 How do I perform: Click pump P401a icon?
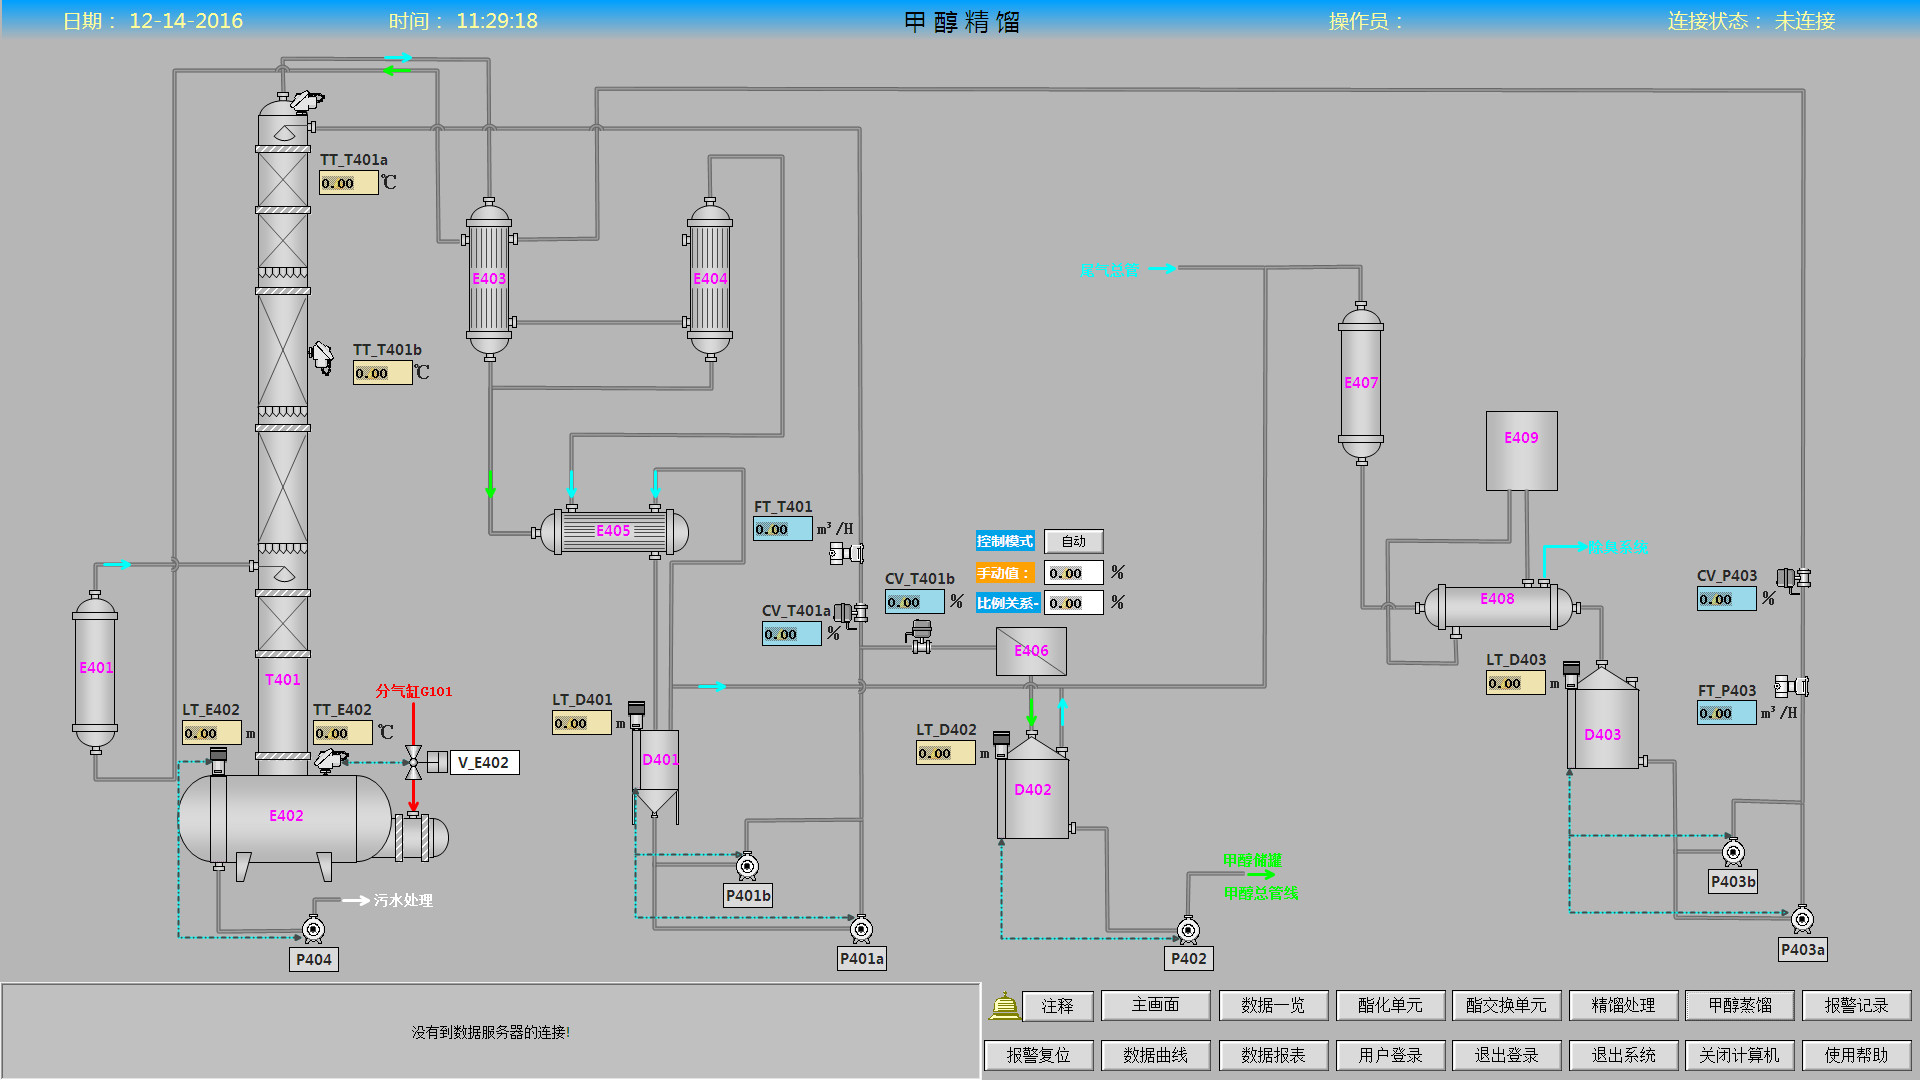pyautogui.click(x=861, y=929)
